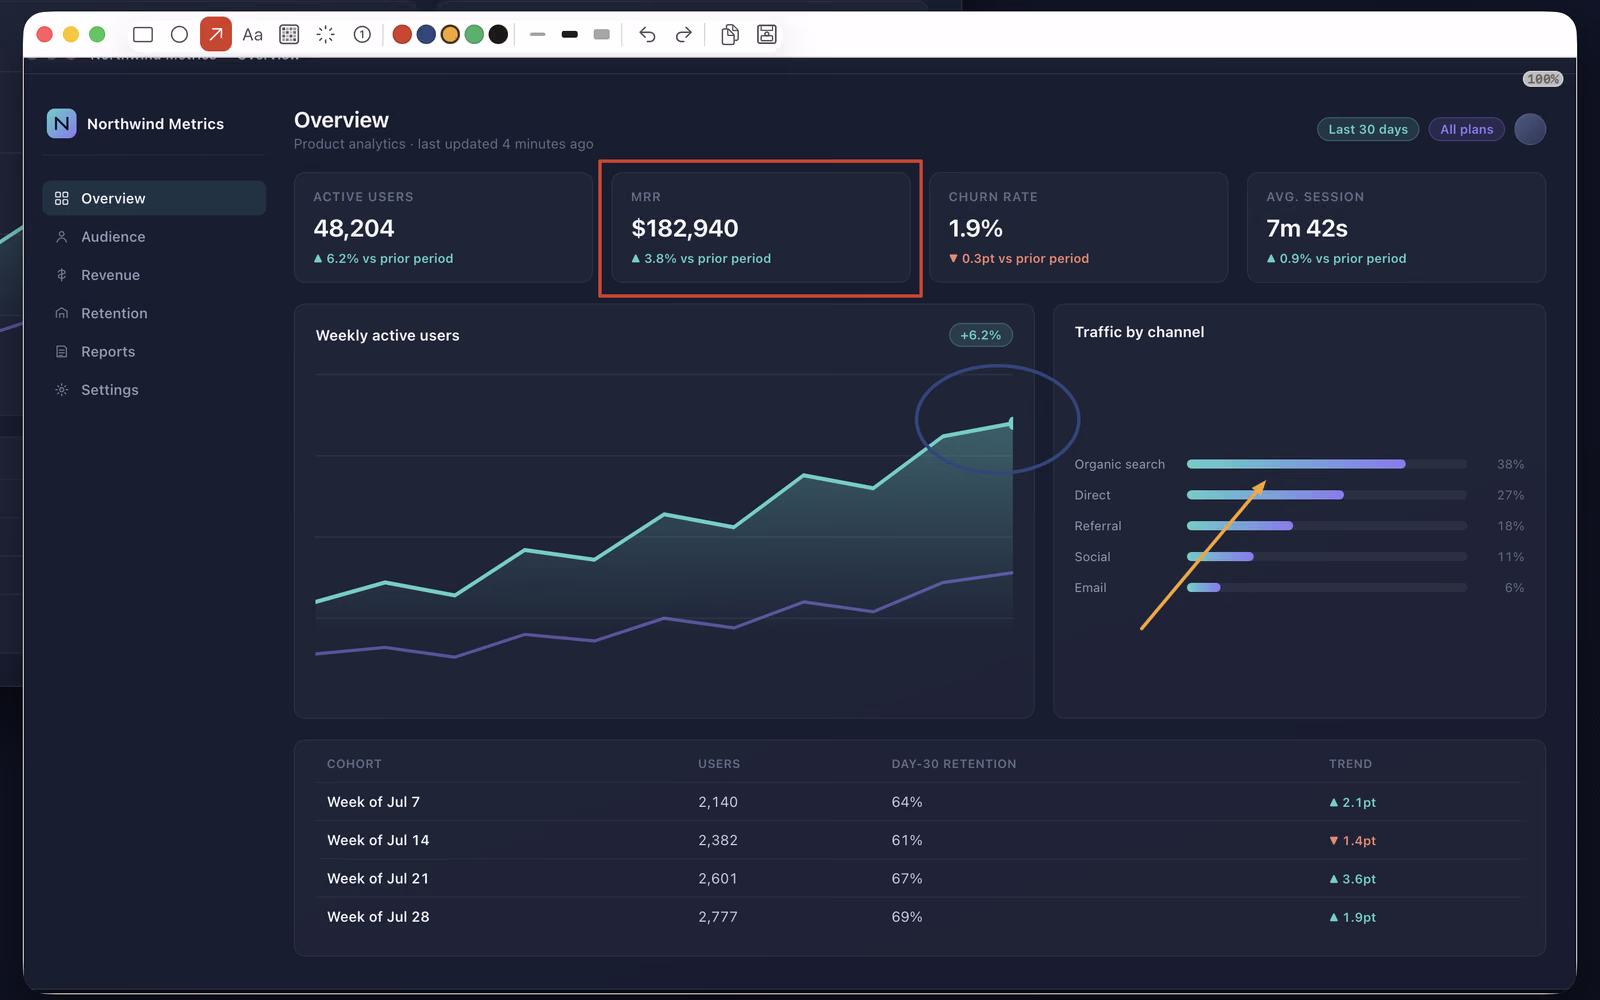
Task: Go to Audience in the sidebar
Action: click(x=154, y=237)
